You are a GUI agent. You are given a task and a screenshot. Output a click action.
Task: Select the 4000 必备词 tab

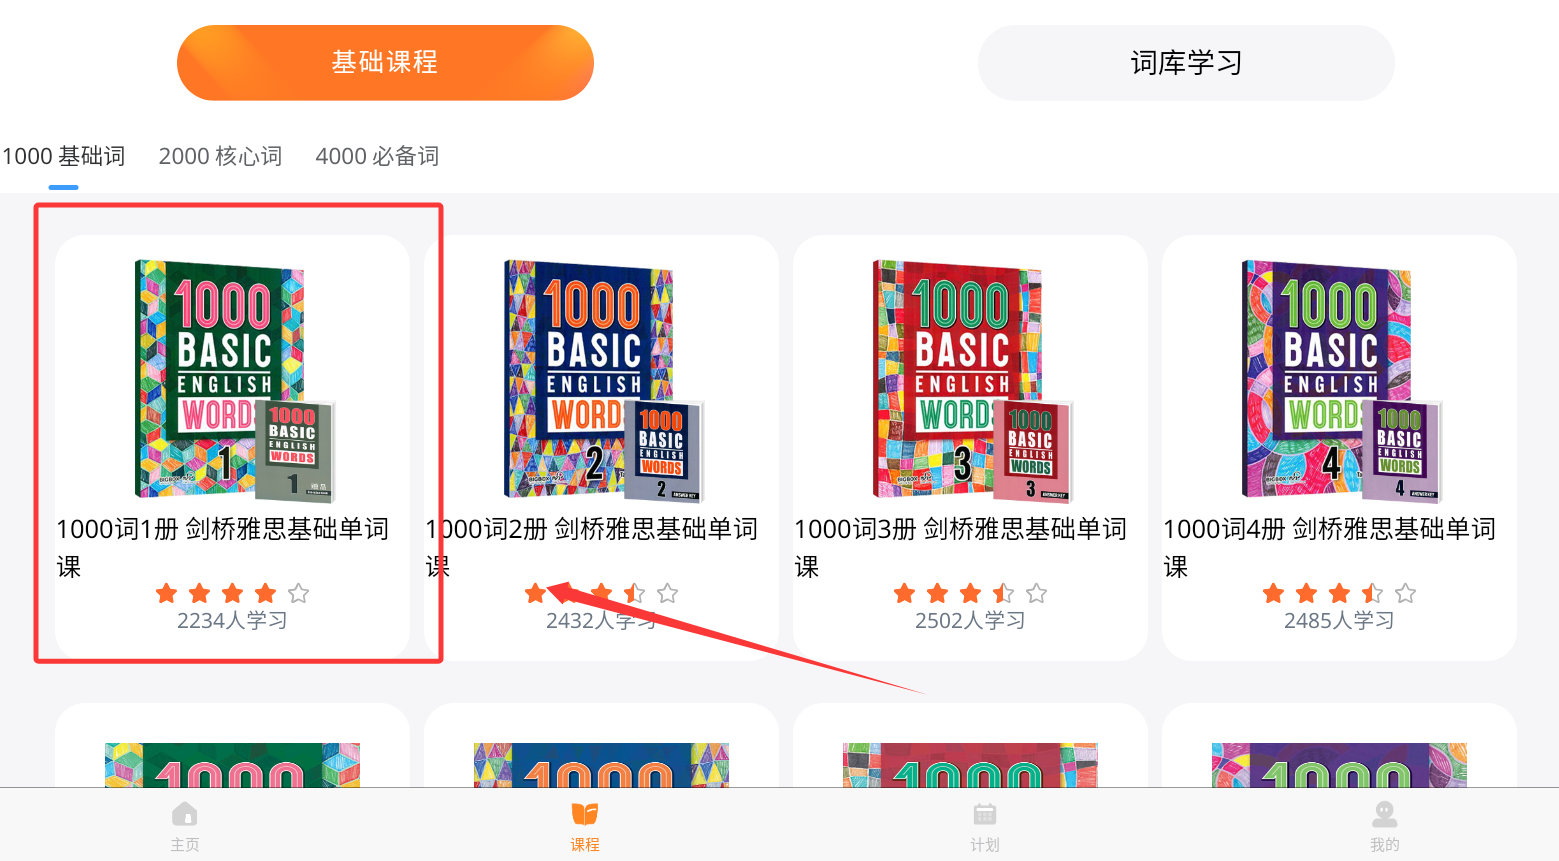(377, 156)
